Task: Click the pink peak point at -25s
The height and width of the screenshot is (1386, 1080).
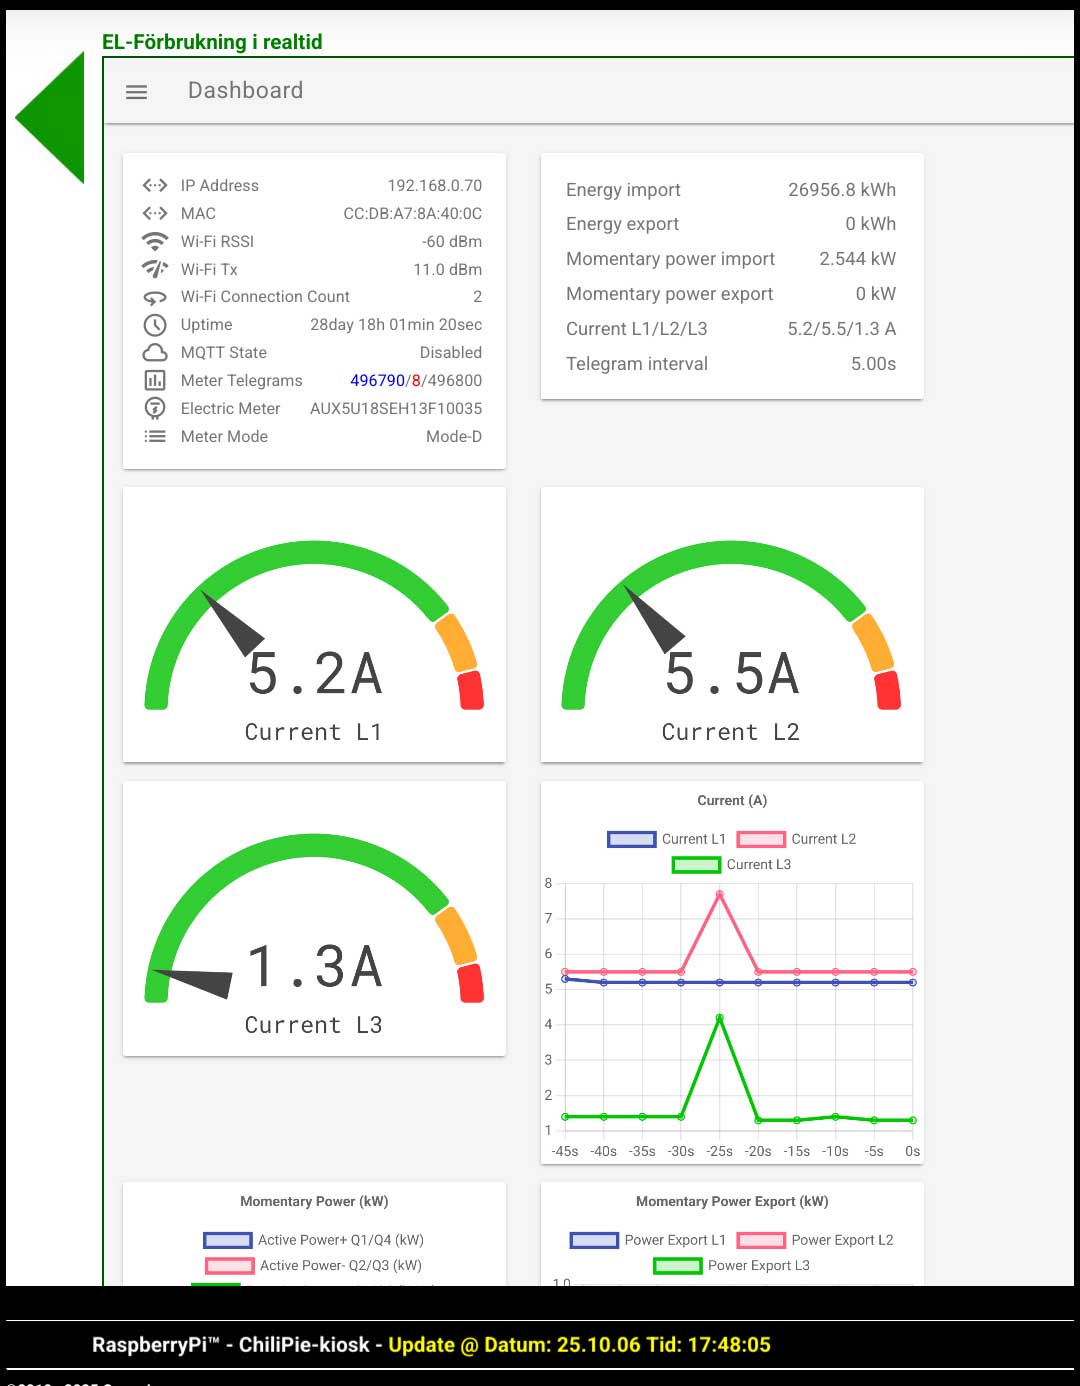Action: (720, 894)
